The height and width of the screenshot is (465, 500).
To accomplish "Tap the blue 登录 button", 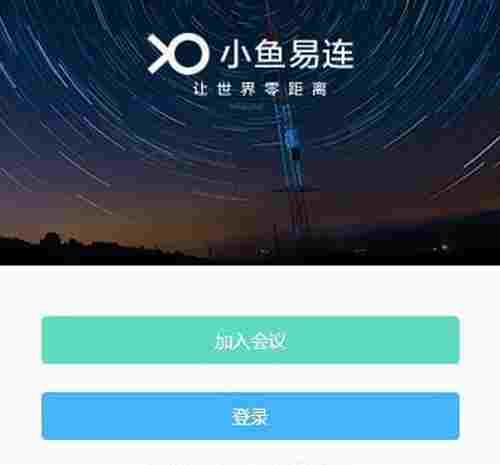I will (251, 416).
